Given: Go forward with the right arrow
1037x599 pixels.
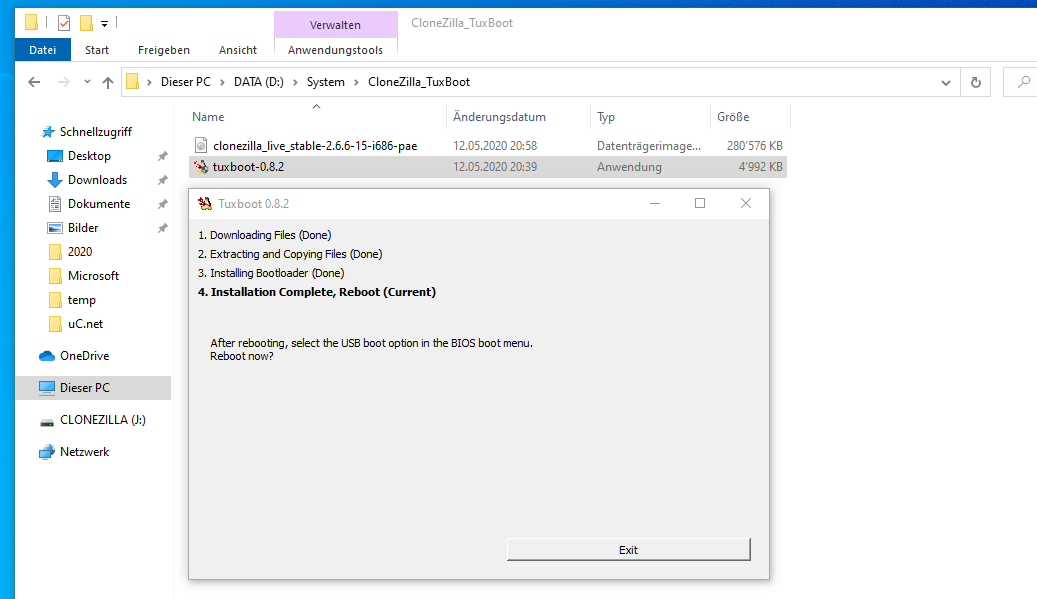Looking at the screenshot, I should point(63,82).
